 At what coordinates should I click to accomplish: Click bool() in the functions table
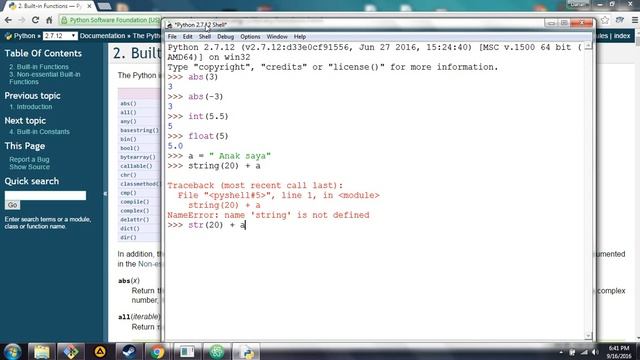click(x=130, y=148)
